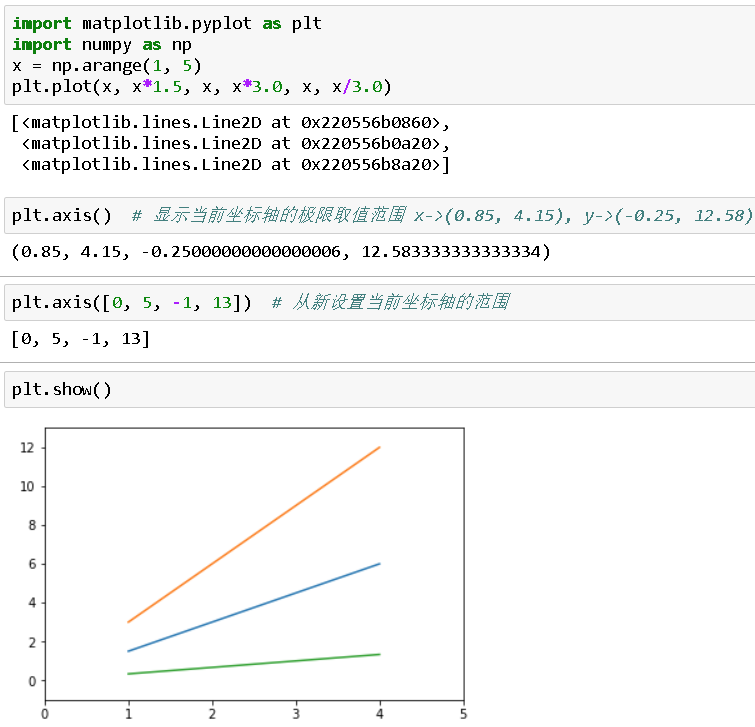Click the y-axis tick label 10
Viewport: 755px width, 727px height.
[x=27, y=487]
